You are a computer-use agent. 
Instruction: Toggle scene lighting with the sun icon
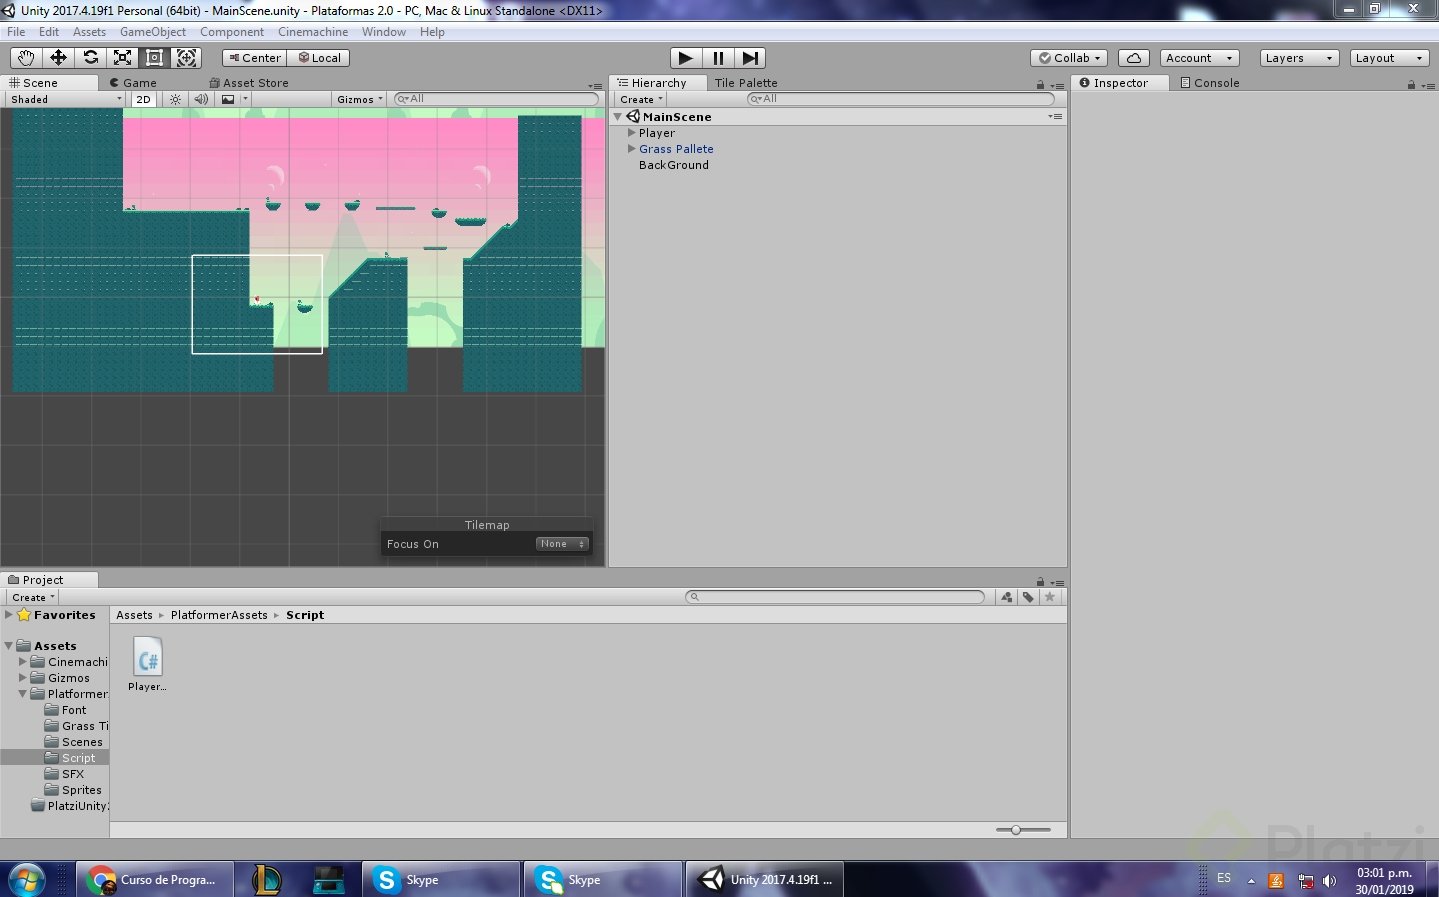click(176, 99)
